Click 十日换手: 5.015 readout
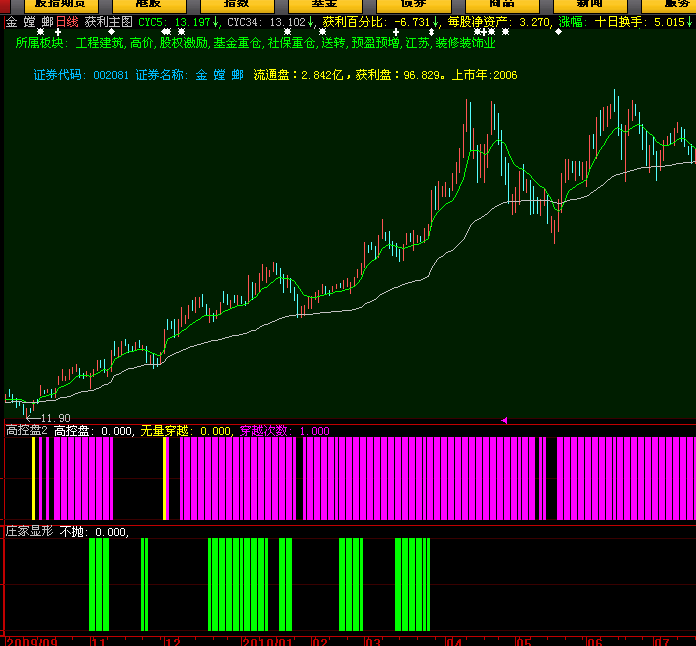 click(644, 22)
